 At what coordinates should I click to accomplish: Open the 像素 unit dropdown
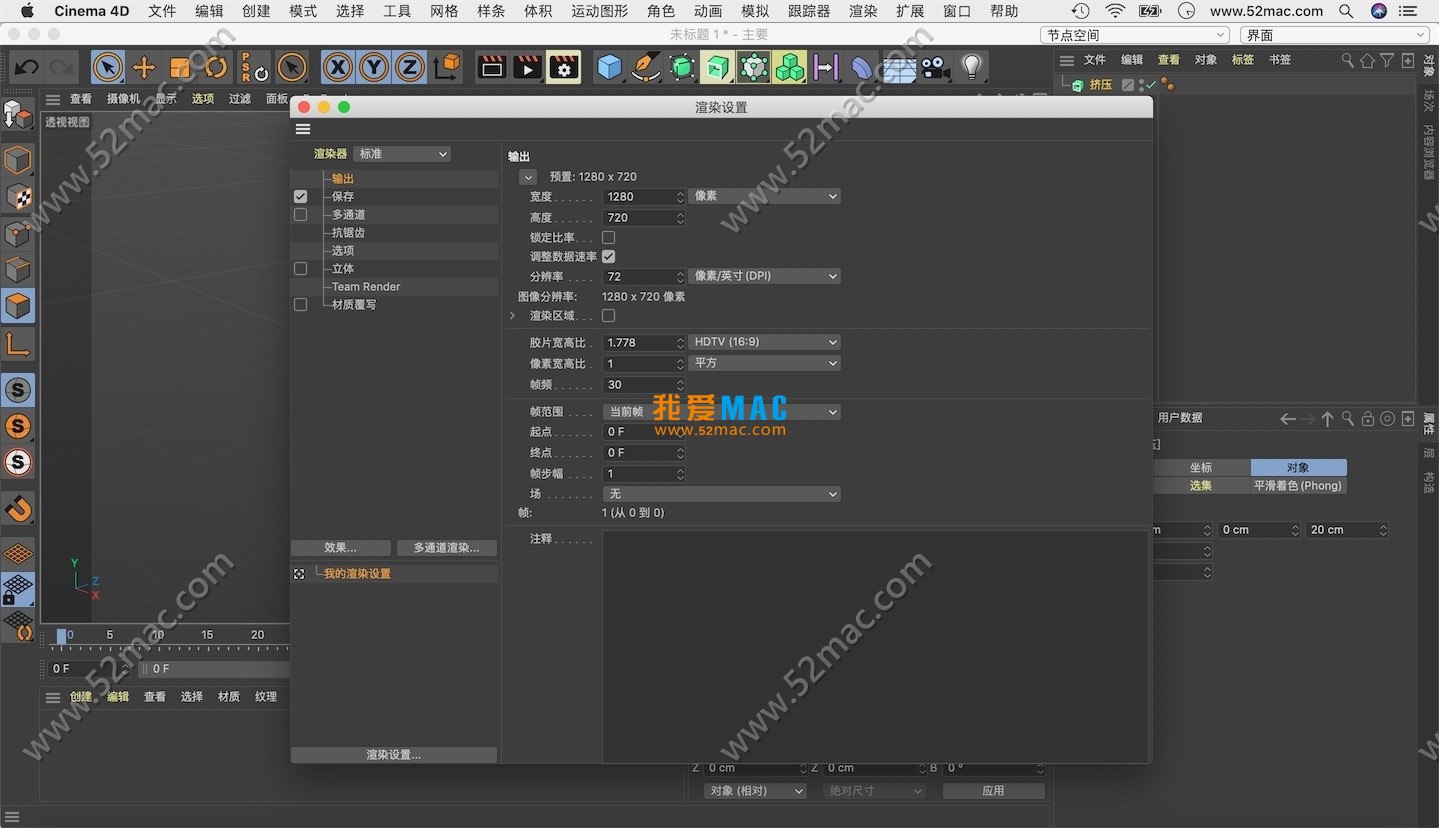(x=764, y=196)
